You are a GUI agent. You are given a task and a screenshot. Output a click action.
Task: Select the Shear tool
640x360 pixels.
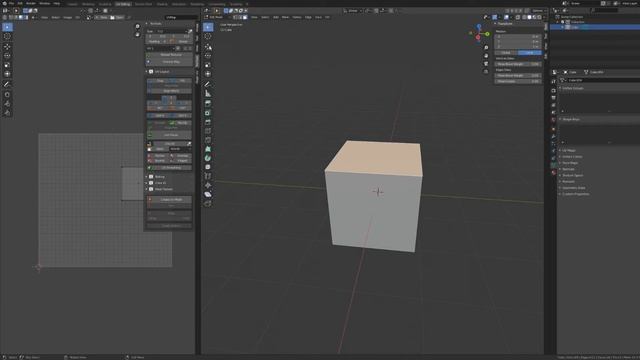click(208, 194)
